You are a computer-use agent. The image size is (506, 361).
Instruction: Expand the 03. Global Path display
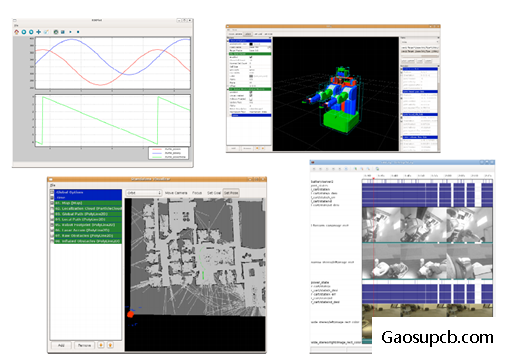point(52,214)
